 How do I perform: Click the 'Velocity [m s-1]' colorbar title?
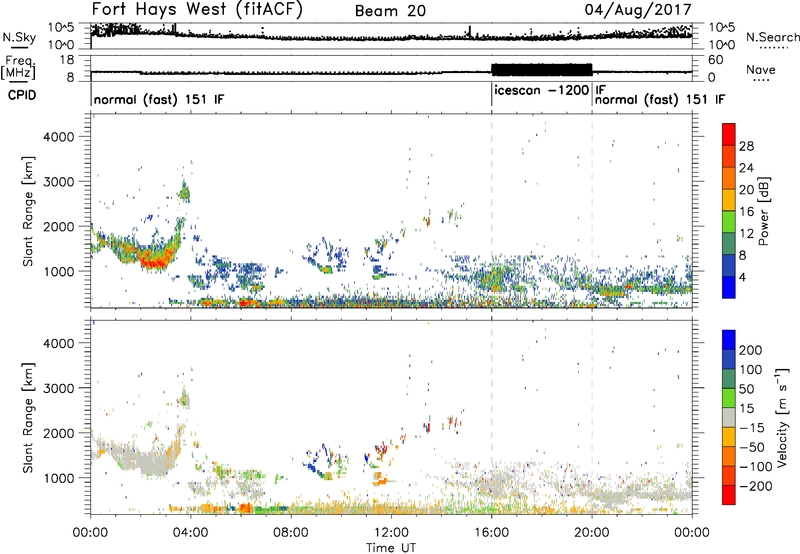[782, 417]
